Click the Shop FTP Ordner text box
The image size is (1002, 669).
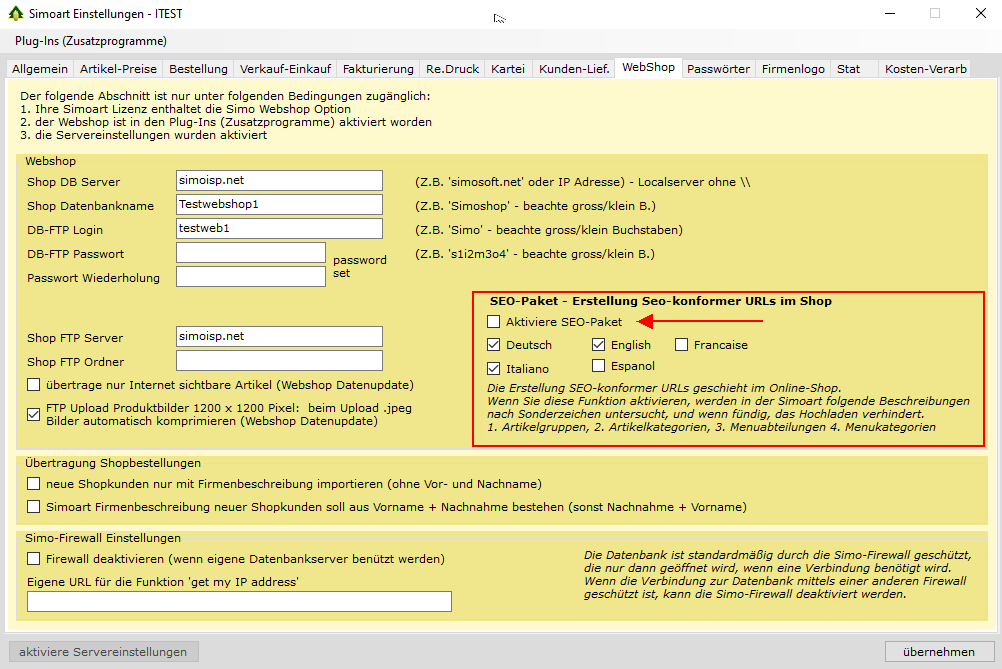279,361
